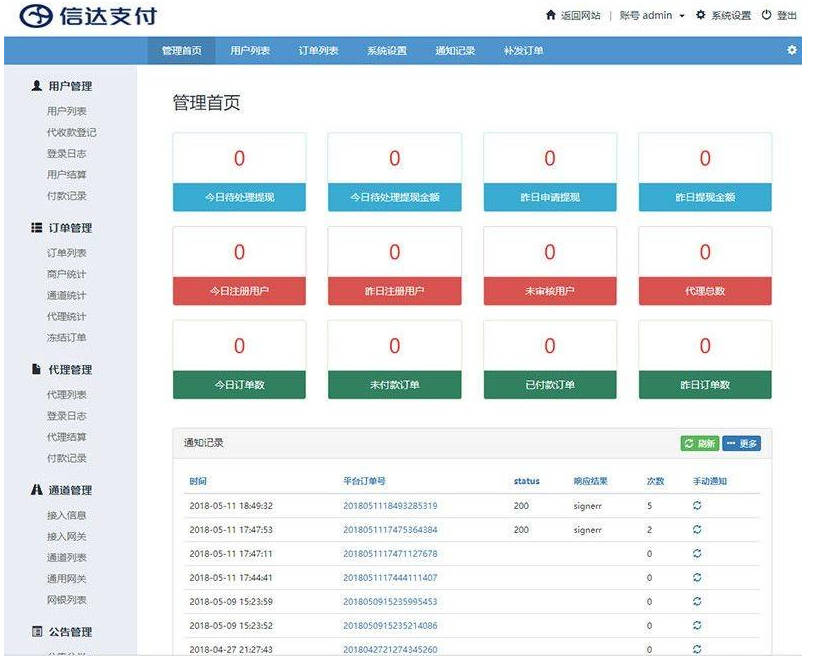Click the 平台订单号 column header
This screenshot has width=815, height=656.
[364, 481]
